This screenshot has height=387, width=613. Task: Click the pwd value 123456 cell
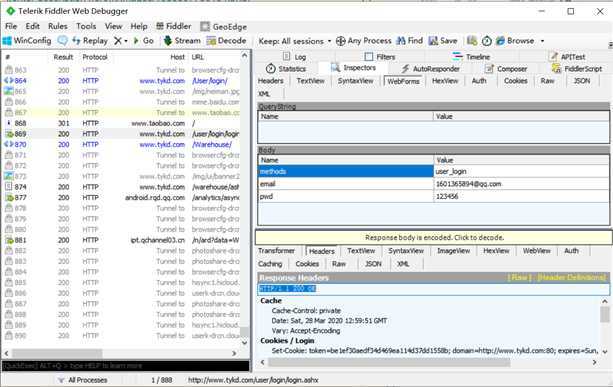pyautogui.click(x=522, y=197)
